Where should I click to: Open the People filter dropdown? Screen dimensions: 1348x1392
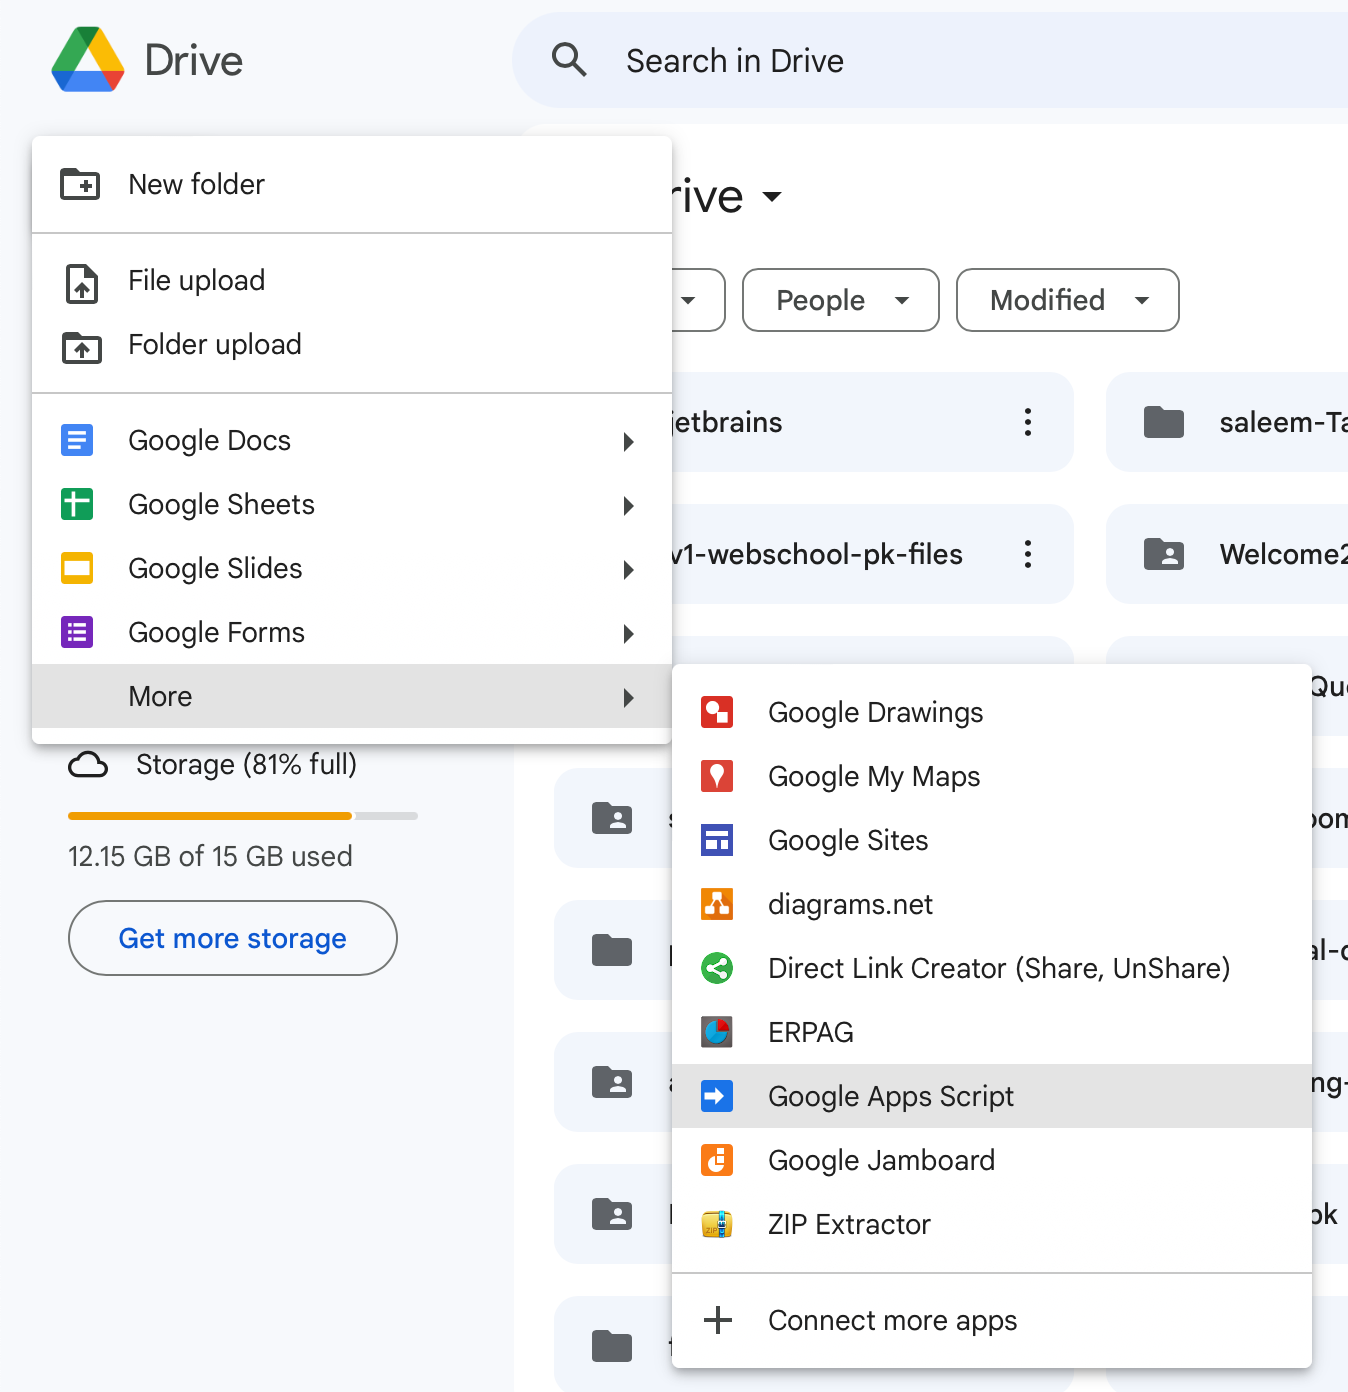click(x=841, y=300)
